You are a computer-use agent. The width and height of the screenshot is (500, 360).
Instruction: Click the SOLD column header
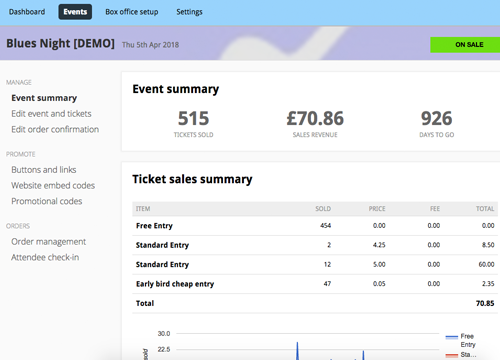click(323, 209)
